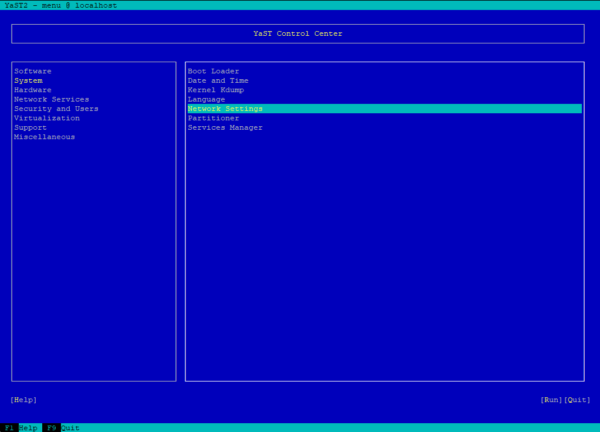The height and width of the screenshot is (432, 600).
Task: Select the Software category
Action: (x=33, y=71)
